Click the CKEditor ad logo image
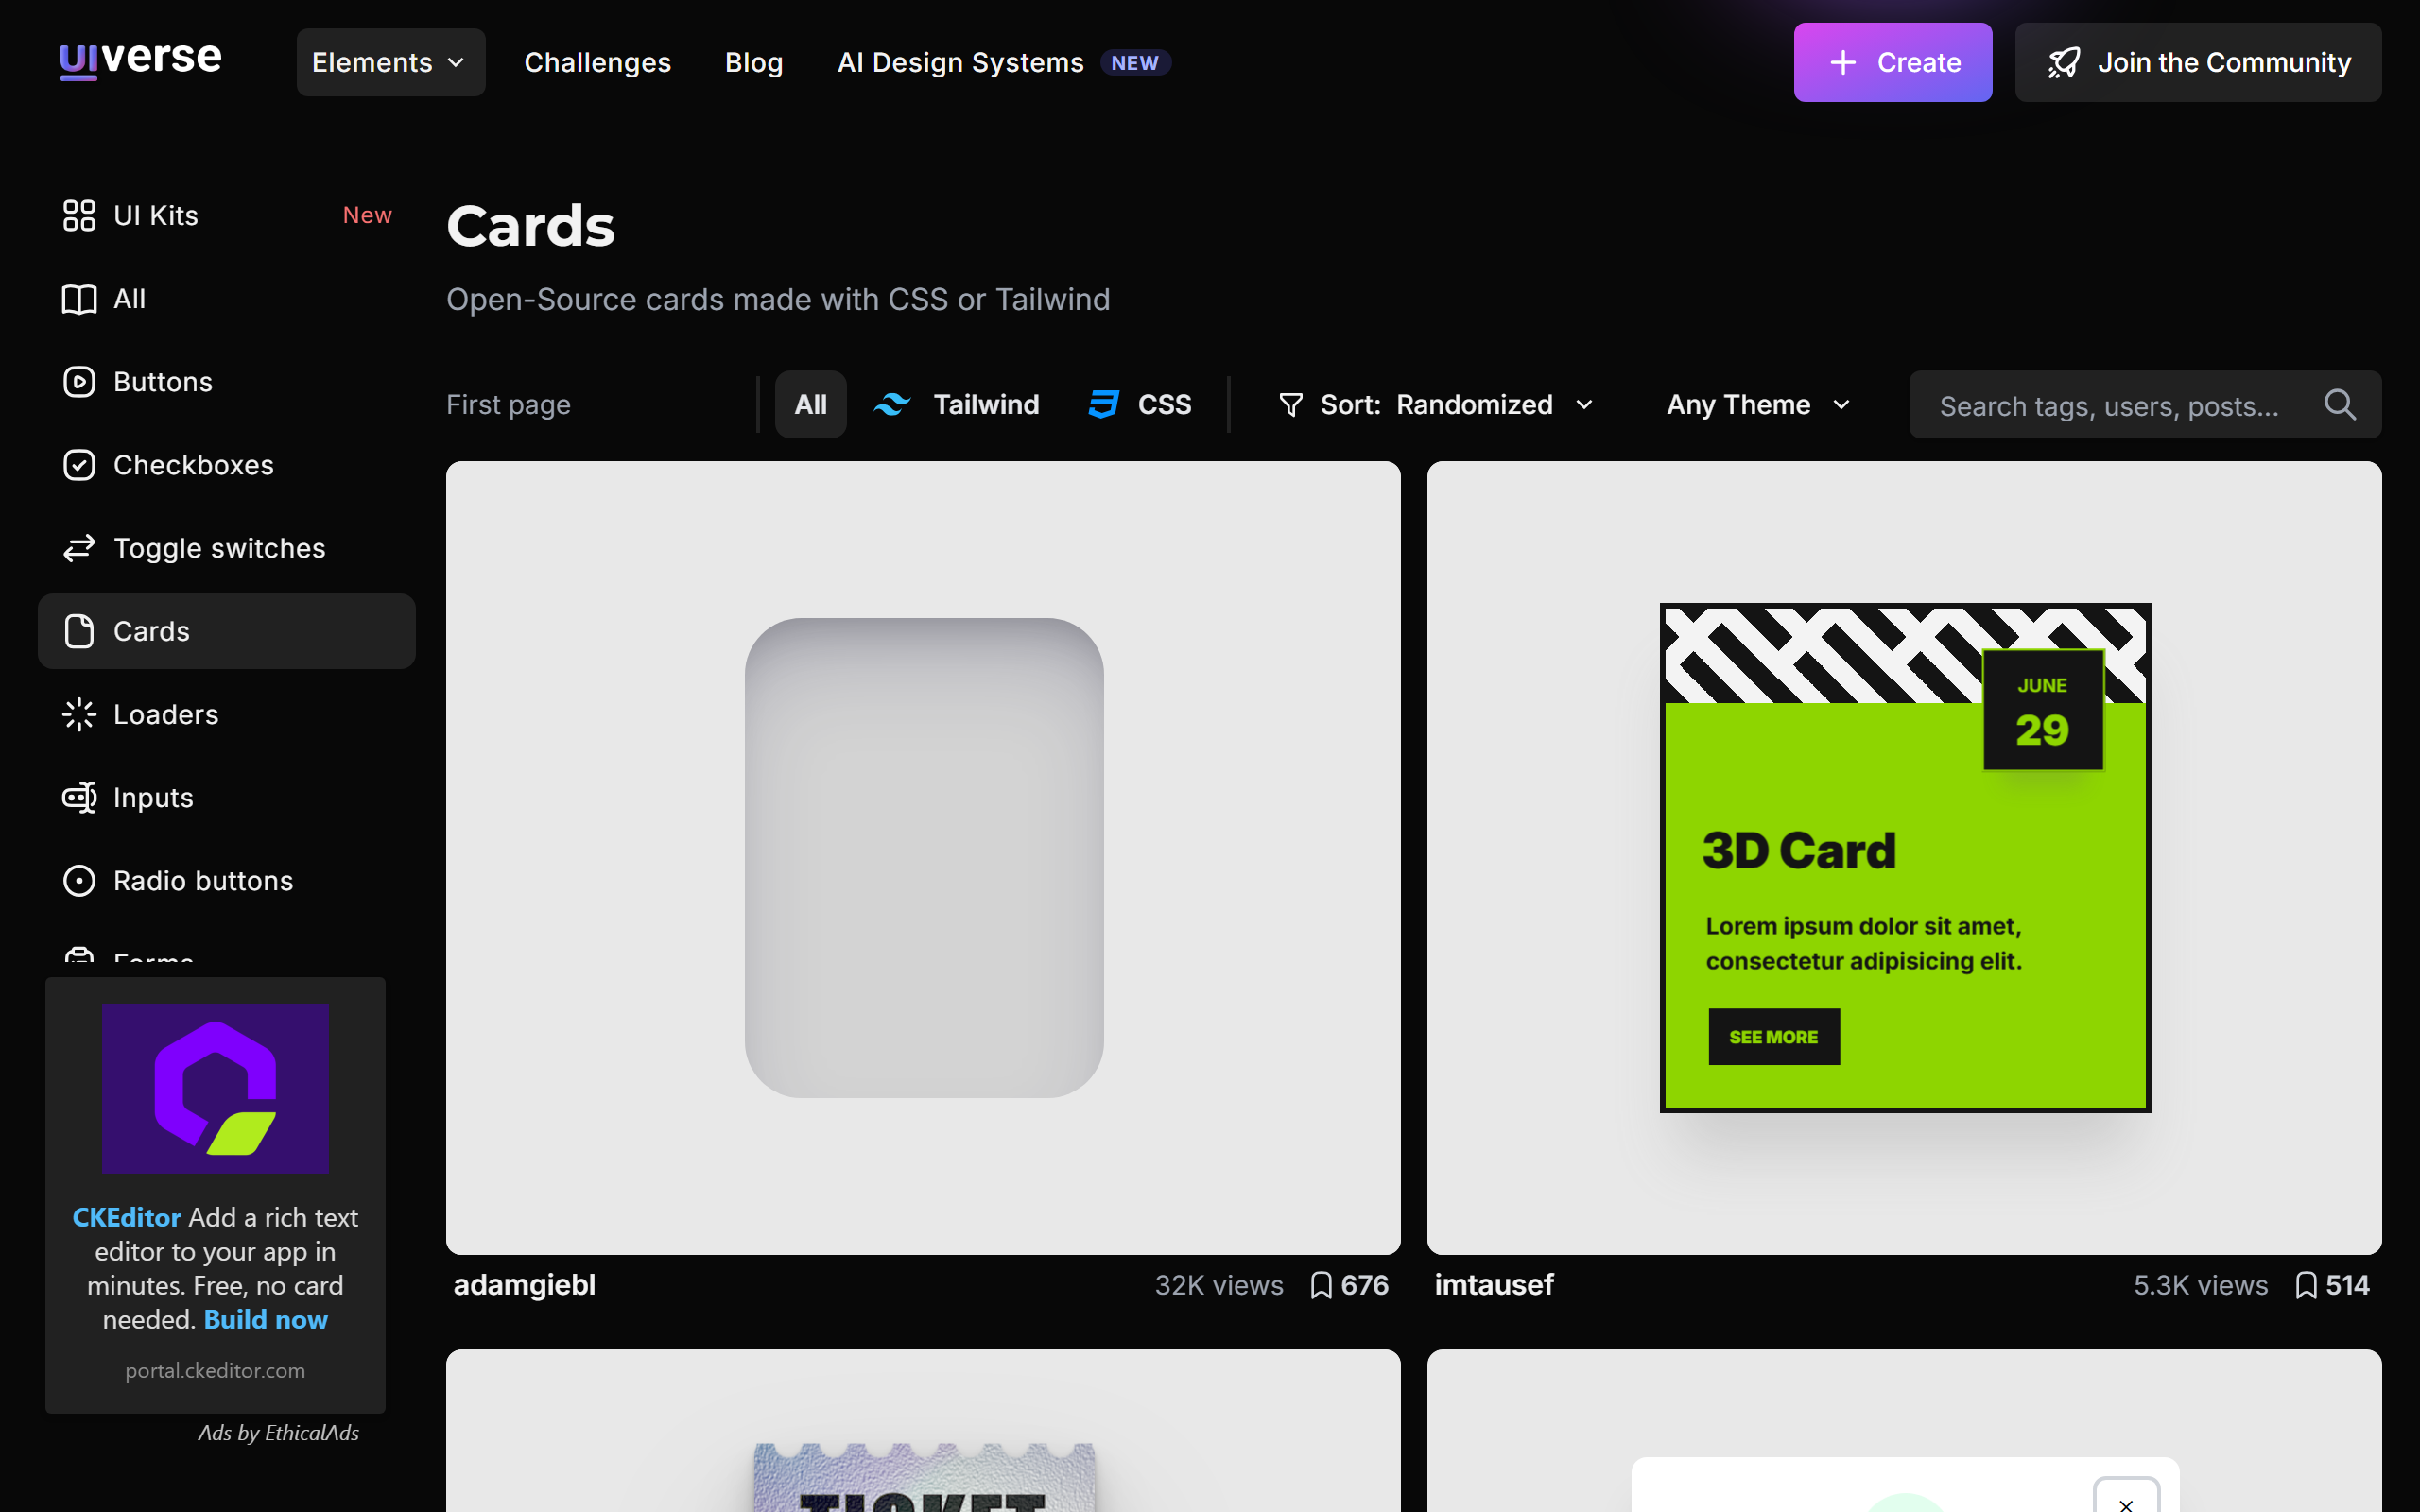This screenshot has width=2420, height=1512. (x=215, y=1088)
